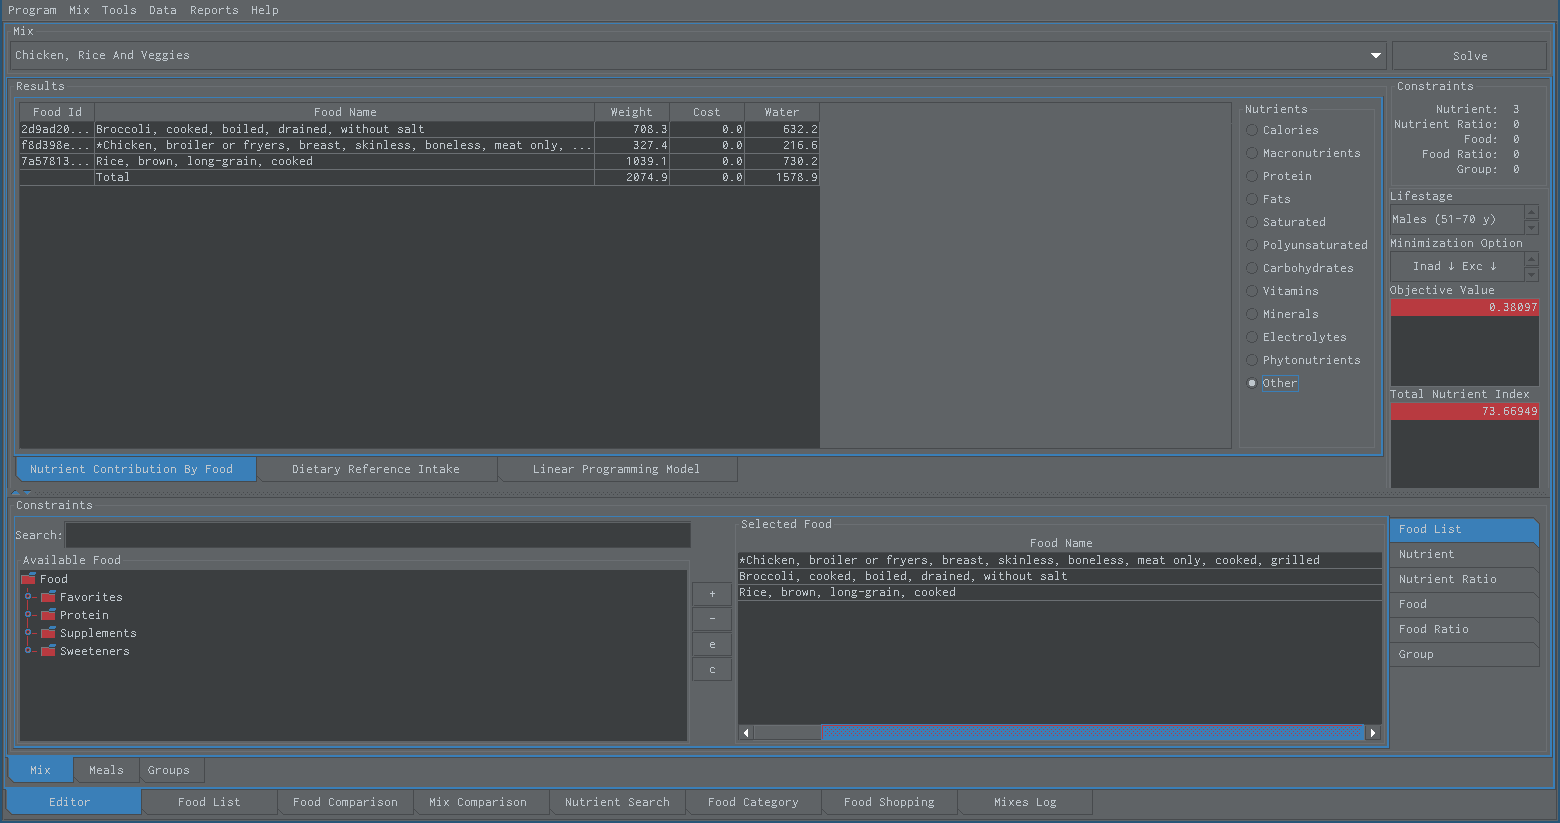Open the Mix name dropdown arrow
This screenshot has width=1560, height=823.
(1376, 56)
